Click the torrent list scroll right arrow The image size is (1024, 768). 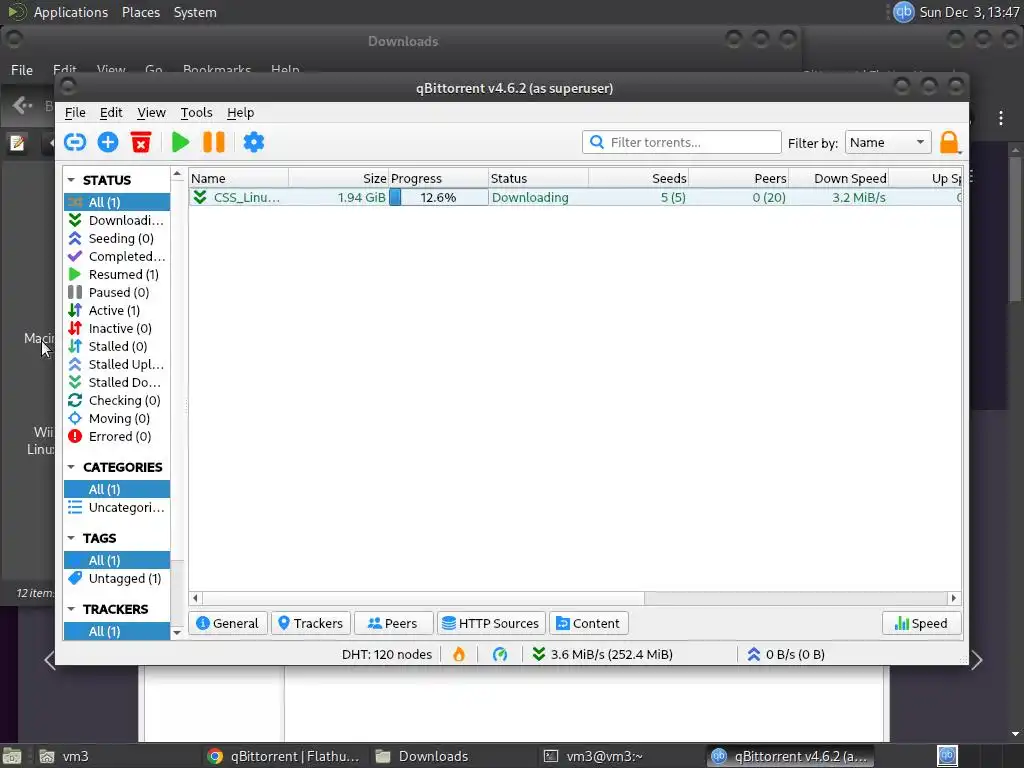[x=953, y=598]
